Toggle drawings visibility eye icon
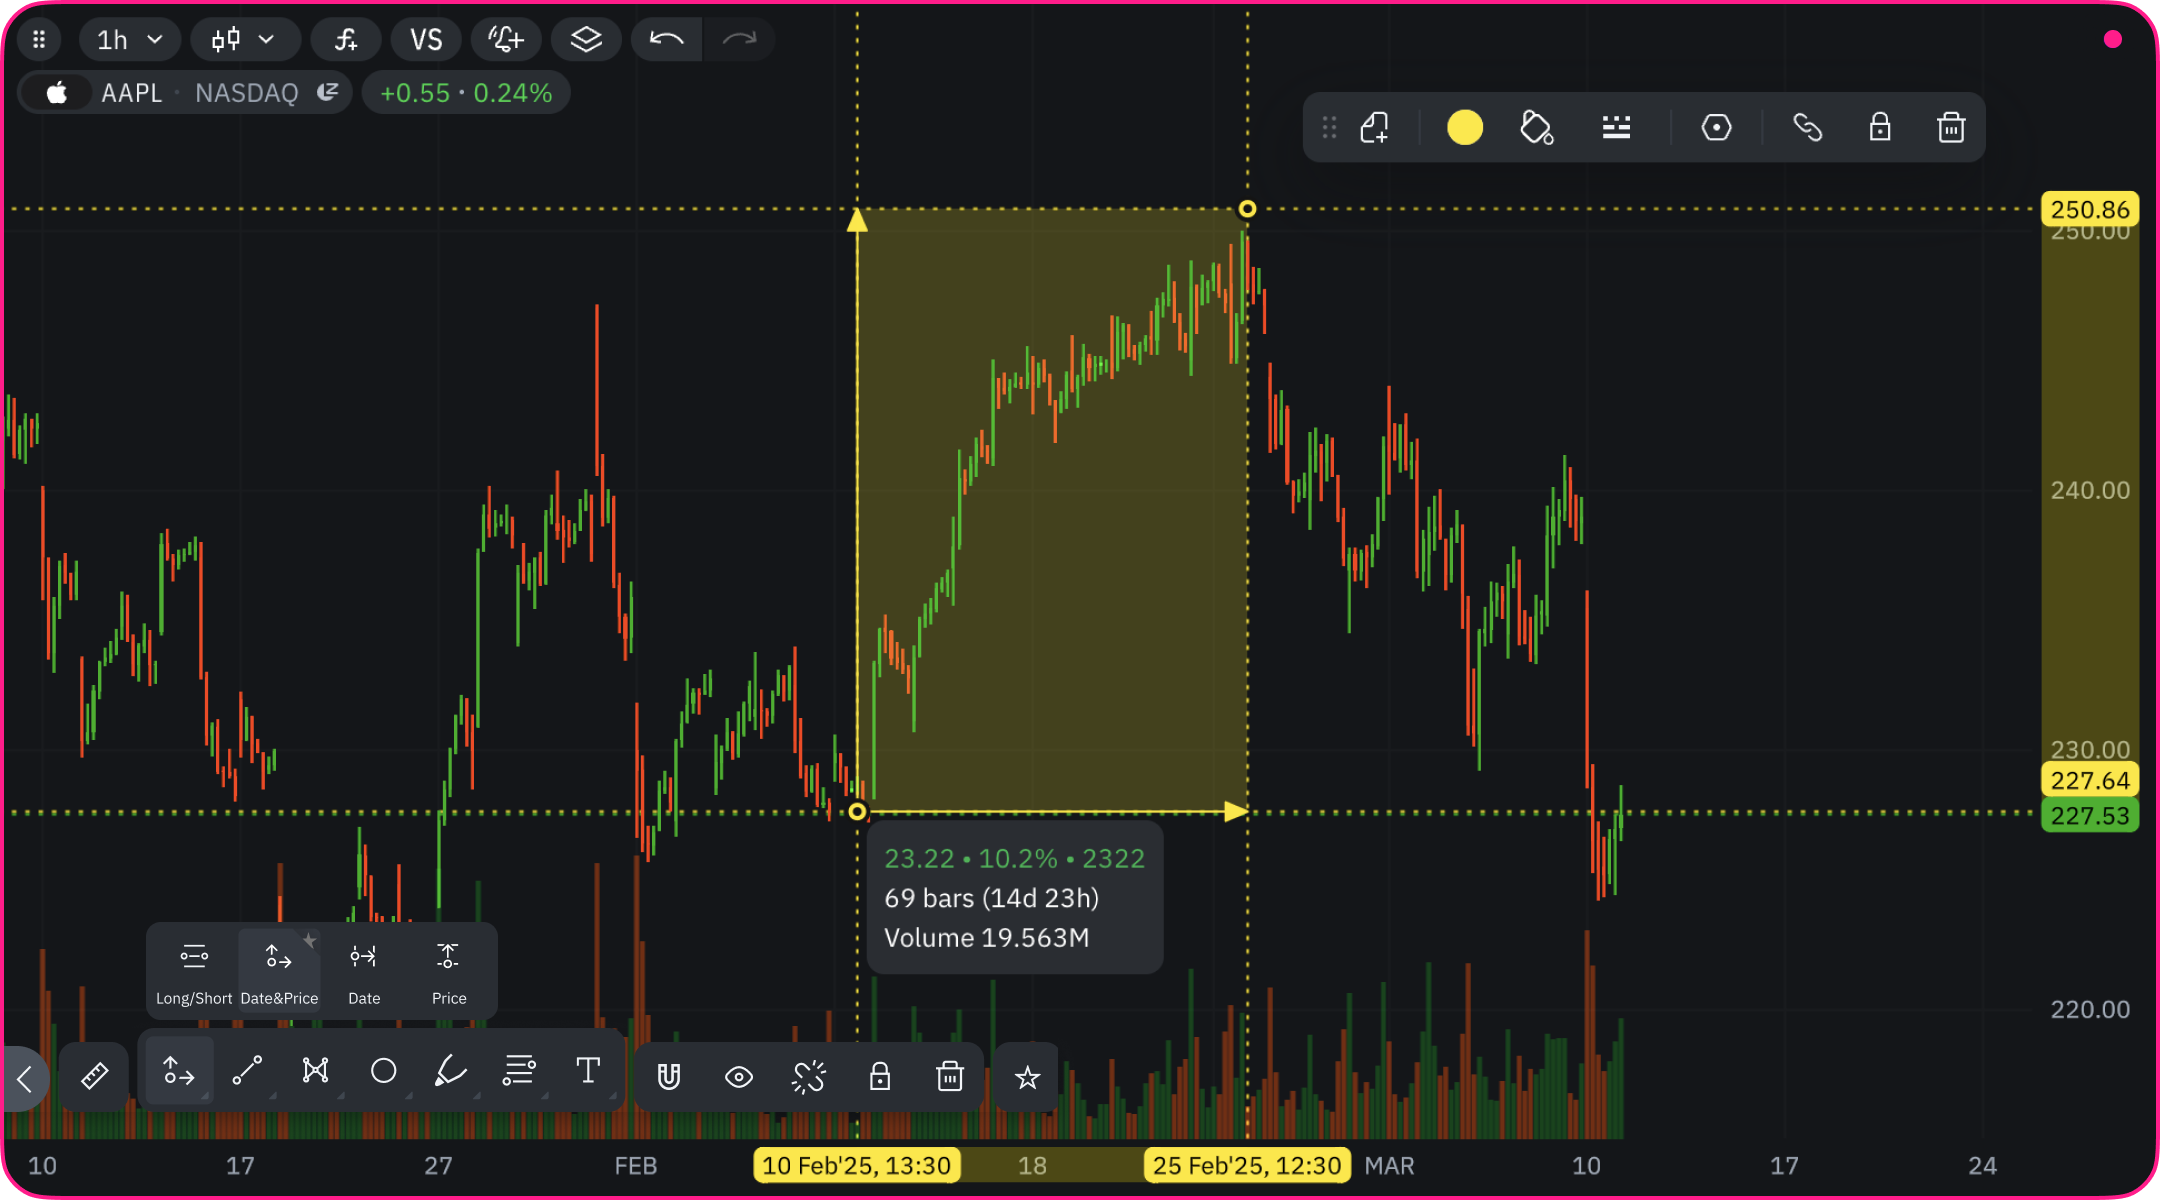This screenshot has height=1200, width=2160. (739, 1077)
